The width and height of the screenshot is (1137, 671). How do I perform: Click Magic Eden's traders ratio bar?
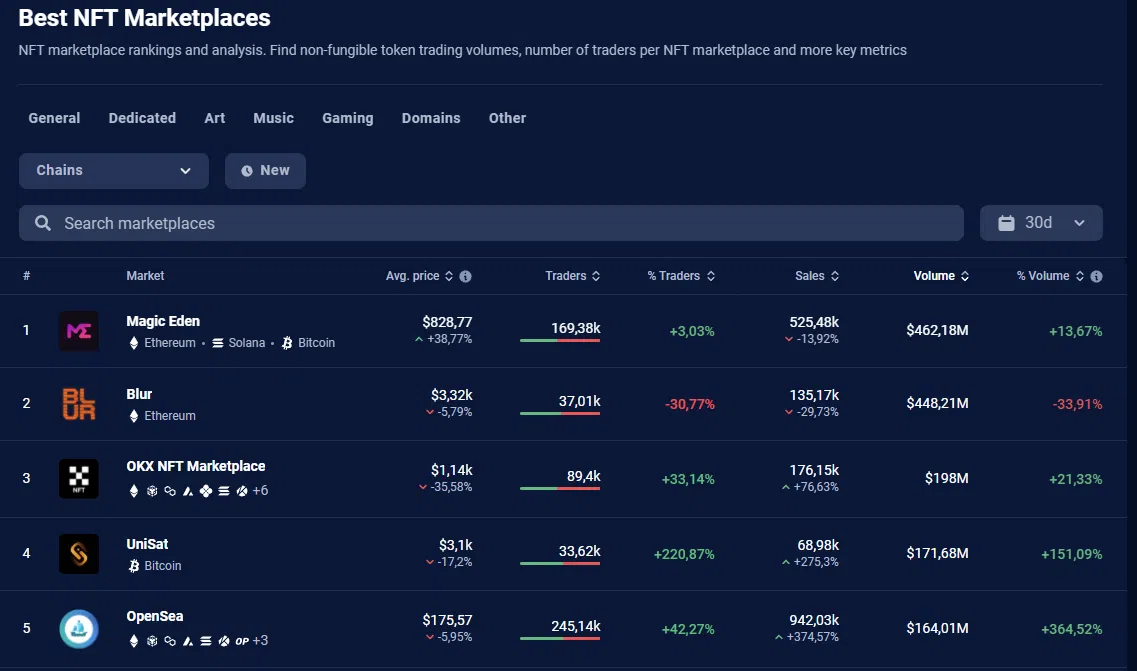[x=560, y=340]
